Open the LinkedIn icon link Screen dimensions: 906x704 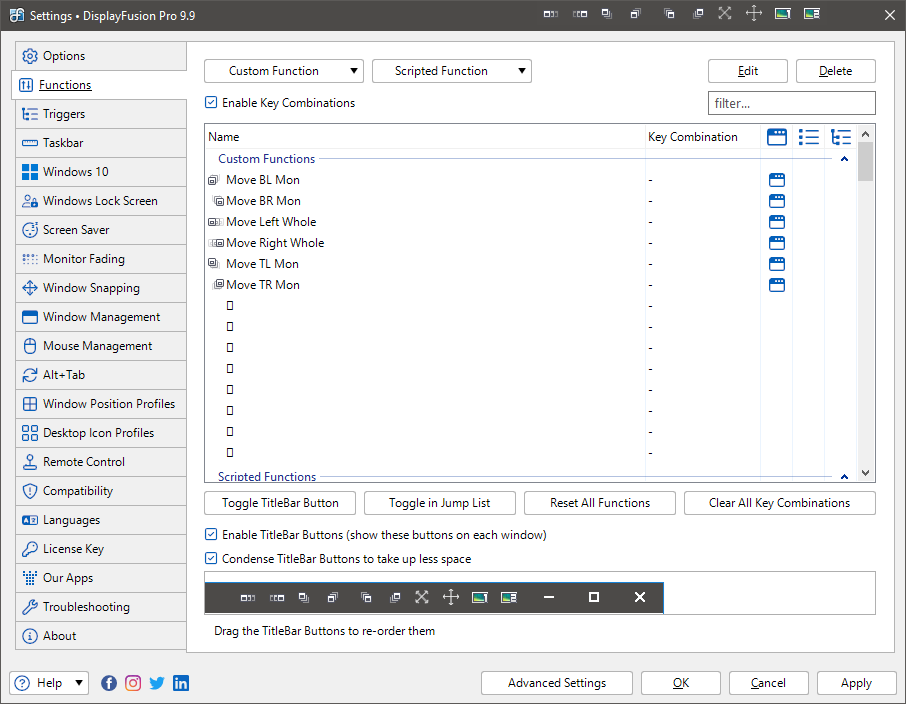181,683
